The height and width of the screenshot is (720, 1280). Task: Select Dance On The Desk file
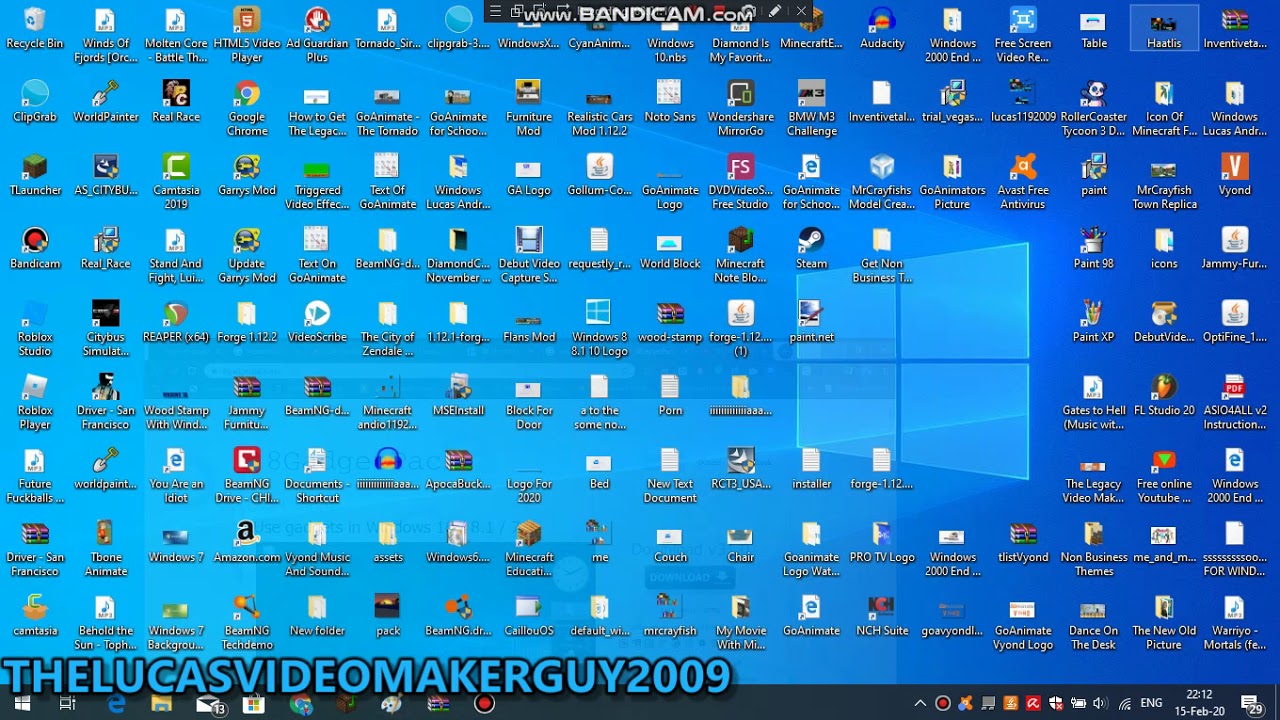point(1093,622)
